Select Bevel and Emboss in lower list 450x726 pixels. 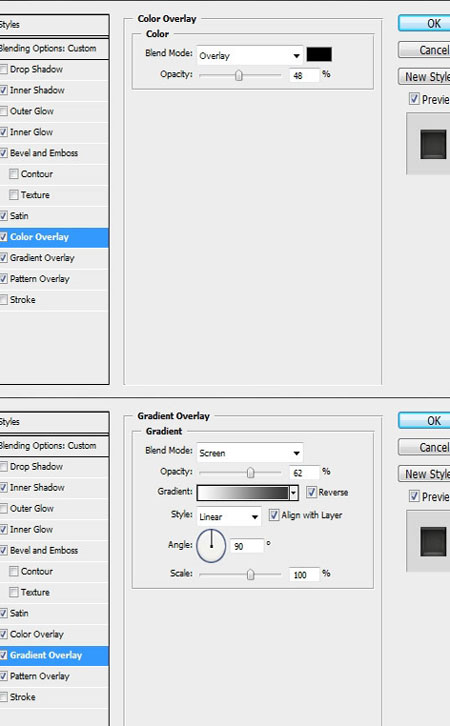pyautogui.click(x=44, y=550)
